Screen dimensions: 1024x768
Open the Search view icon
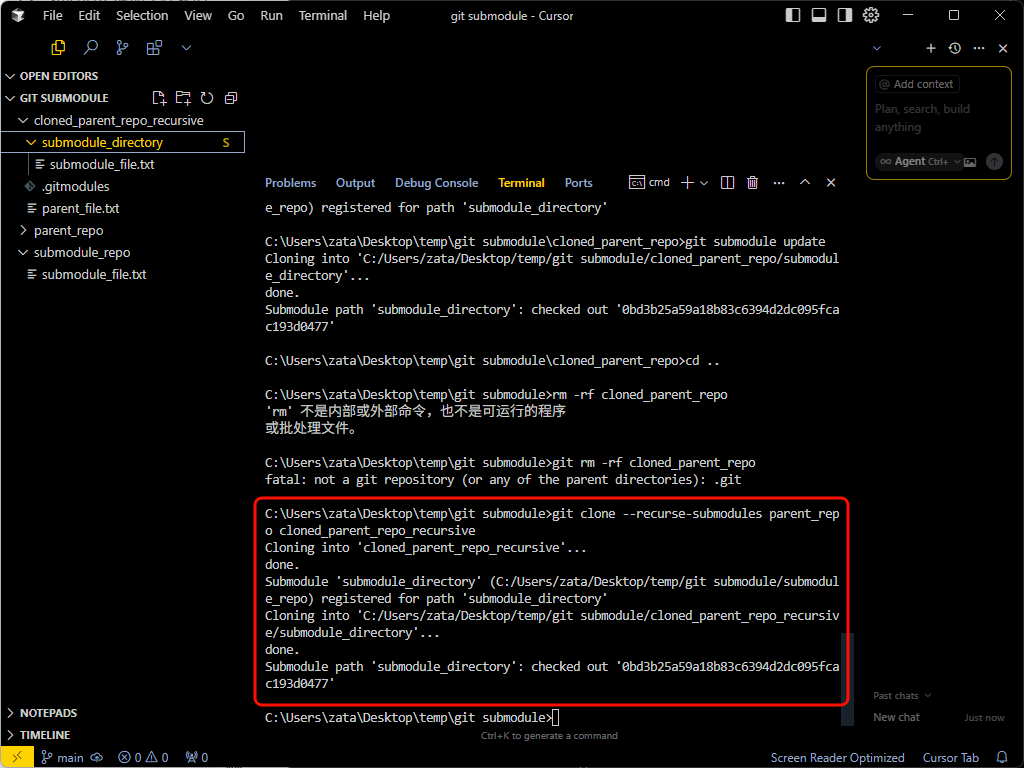[x=90, y=47]
